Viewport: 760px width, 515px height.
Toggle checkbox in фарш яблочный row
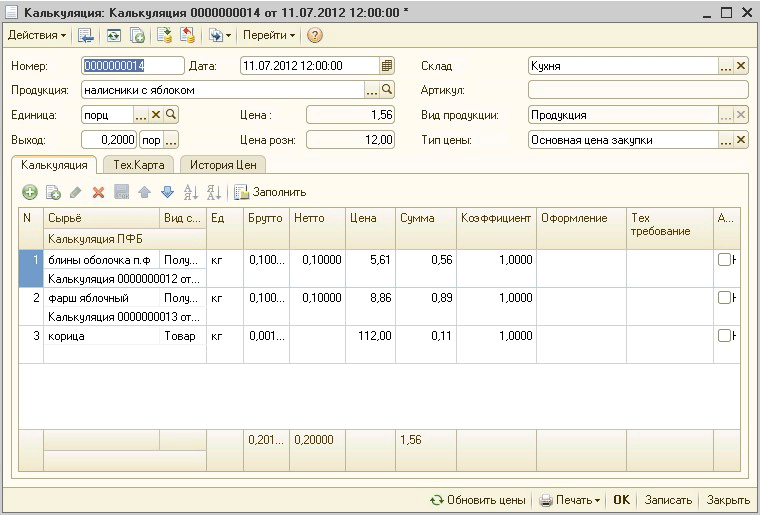[x=724, y=298]
